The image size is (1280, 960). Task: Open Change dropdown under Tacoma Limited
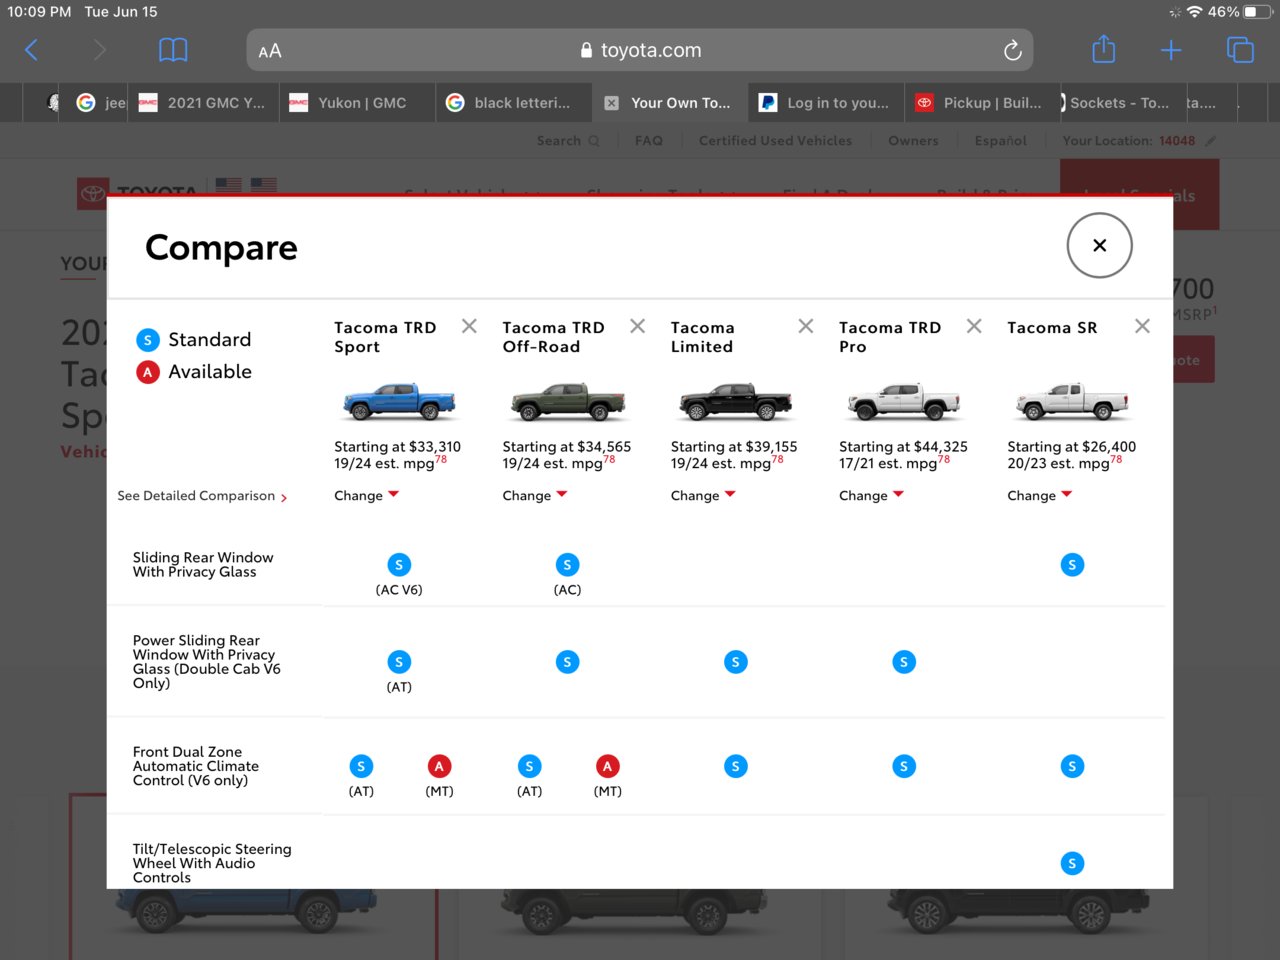tap(703, 495)
